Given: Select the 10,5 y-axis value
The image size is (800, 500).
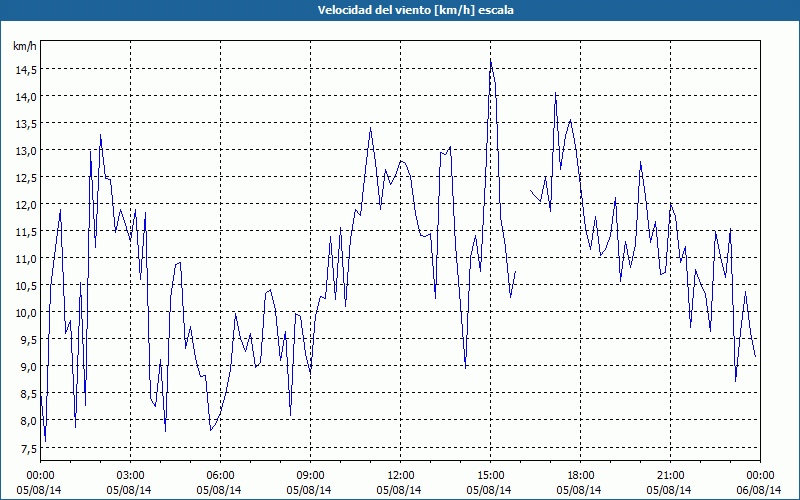Looking at the screenshot, I should [26, 286].
